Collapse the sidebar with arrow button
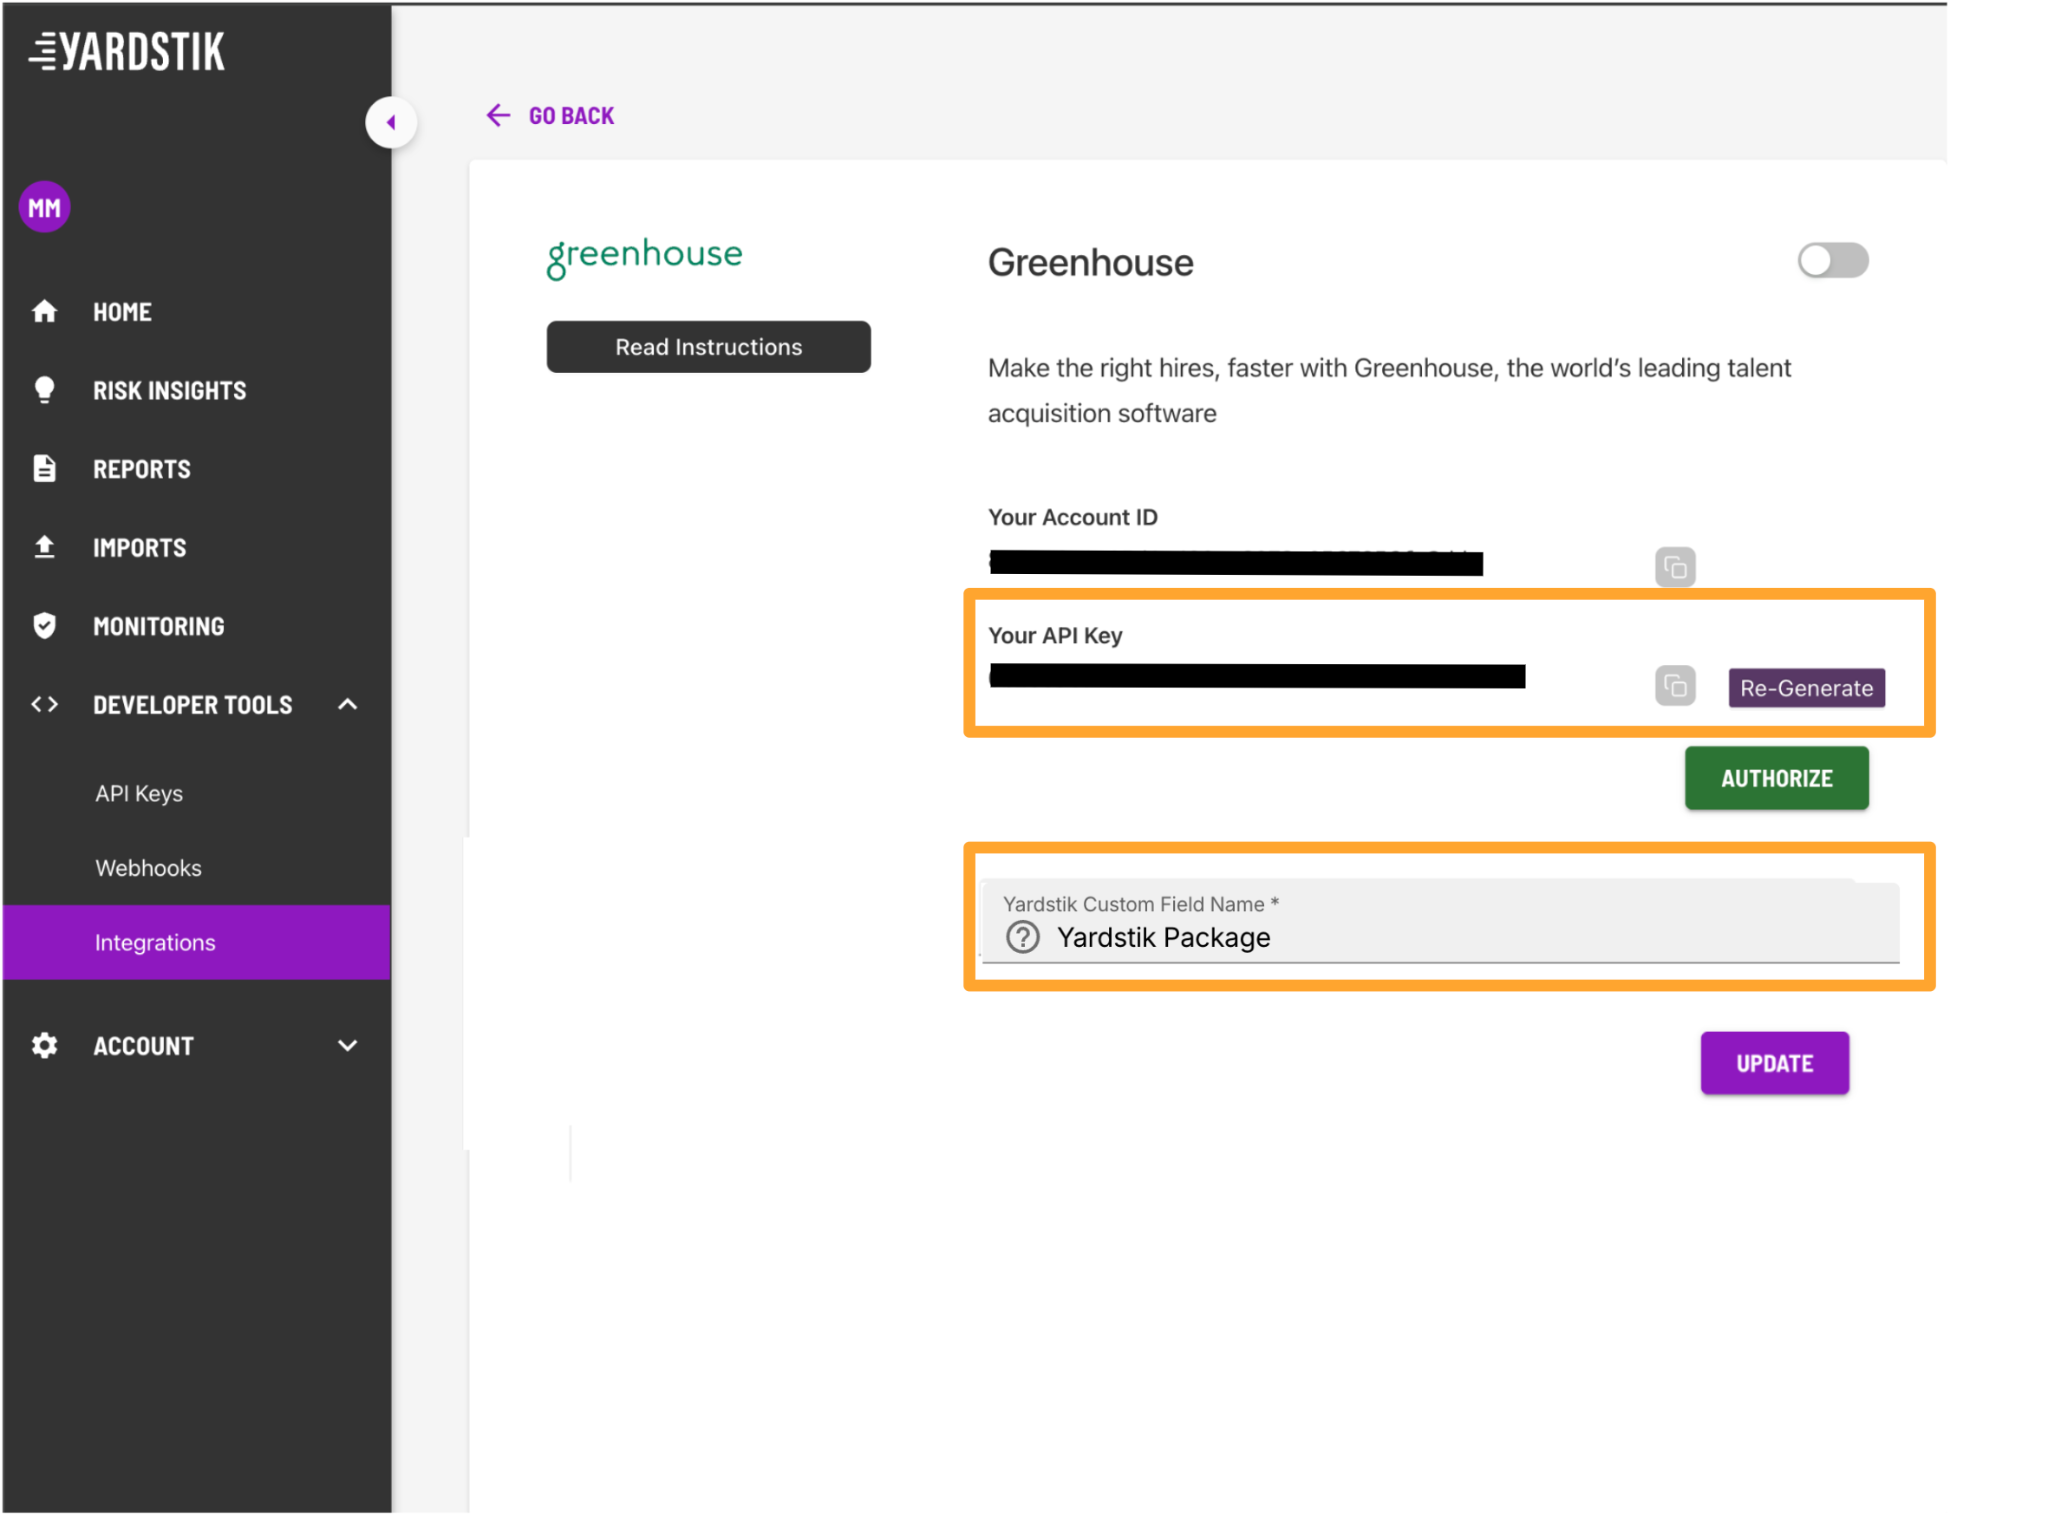The height and width of the screenshot is (1519, 2048). [x=391, y=123]
